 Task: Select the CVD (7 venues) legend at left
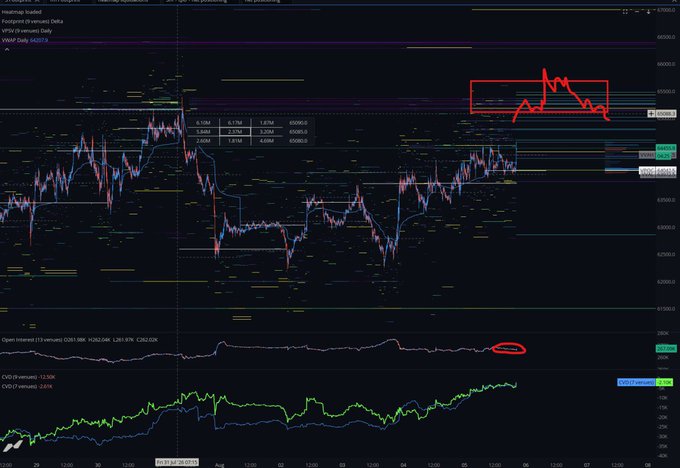[27, 386]
